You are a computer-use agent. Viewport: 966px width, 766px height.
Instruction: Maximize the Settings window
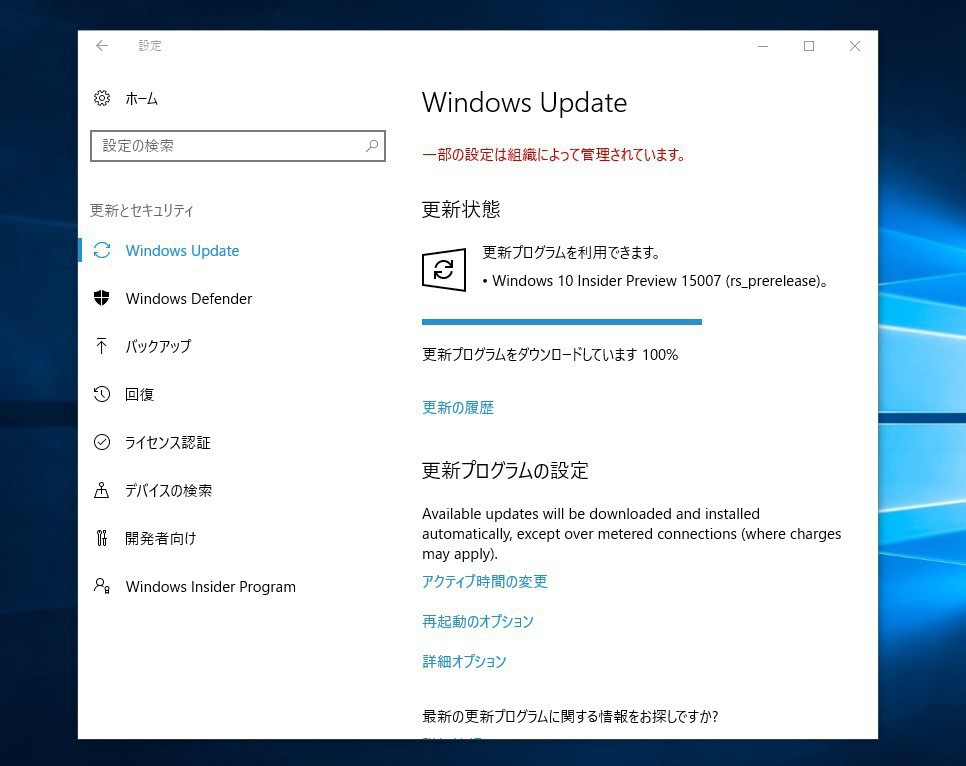coord(809,46)
